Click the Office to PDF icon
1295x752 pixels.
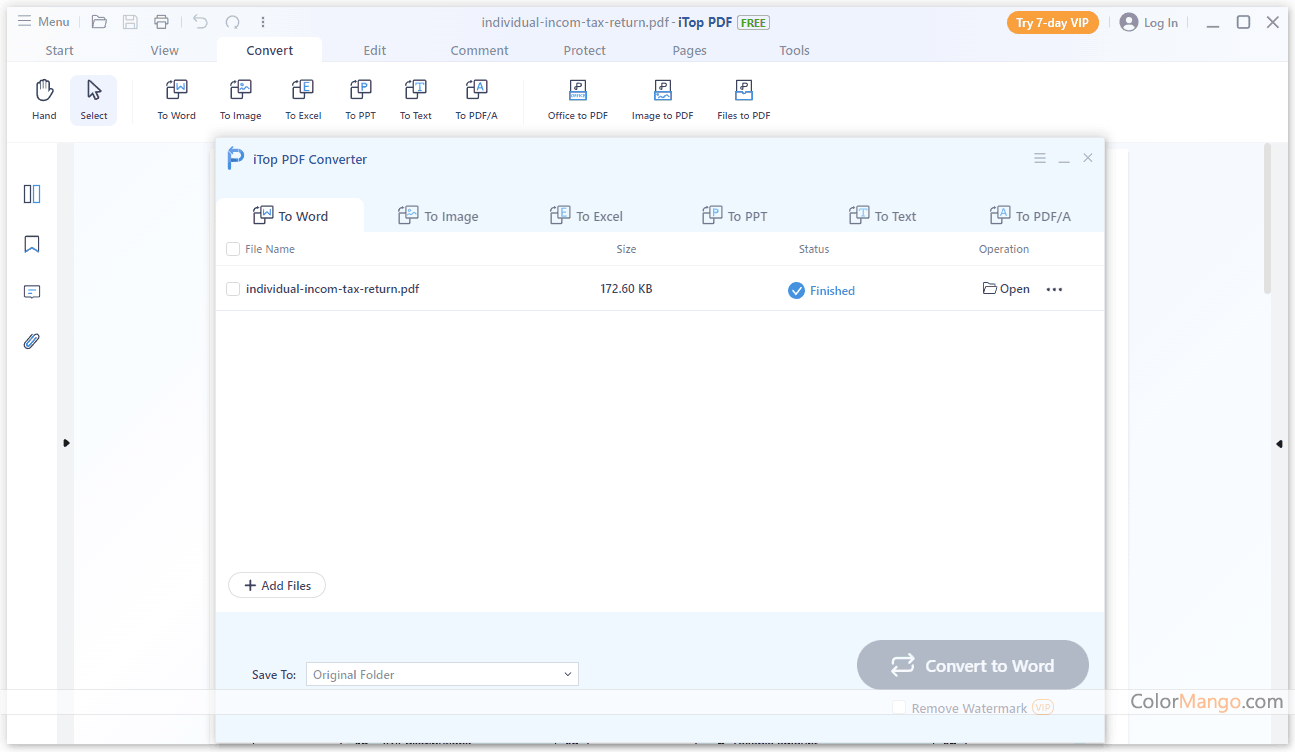pyautogui.click(x=577, y=100)
